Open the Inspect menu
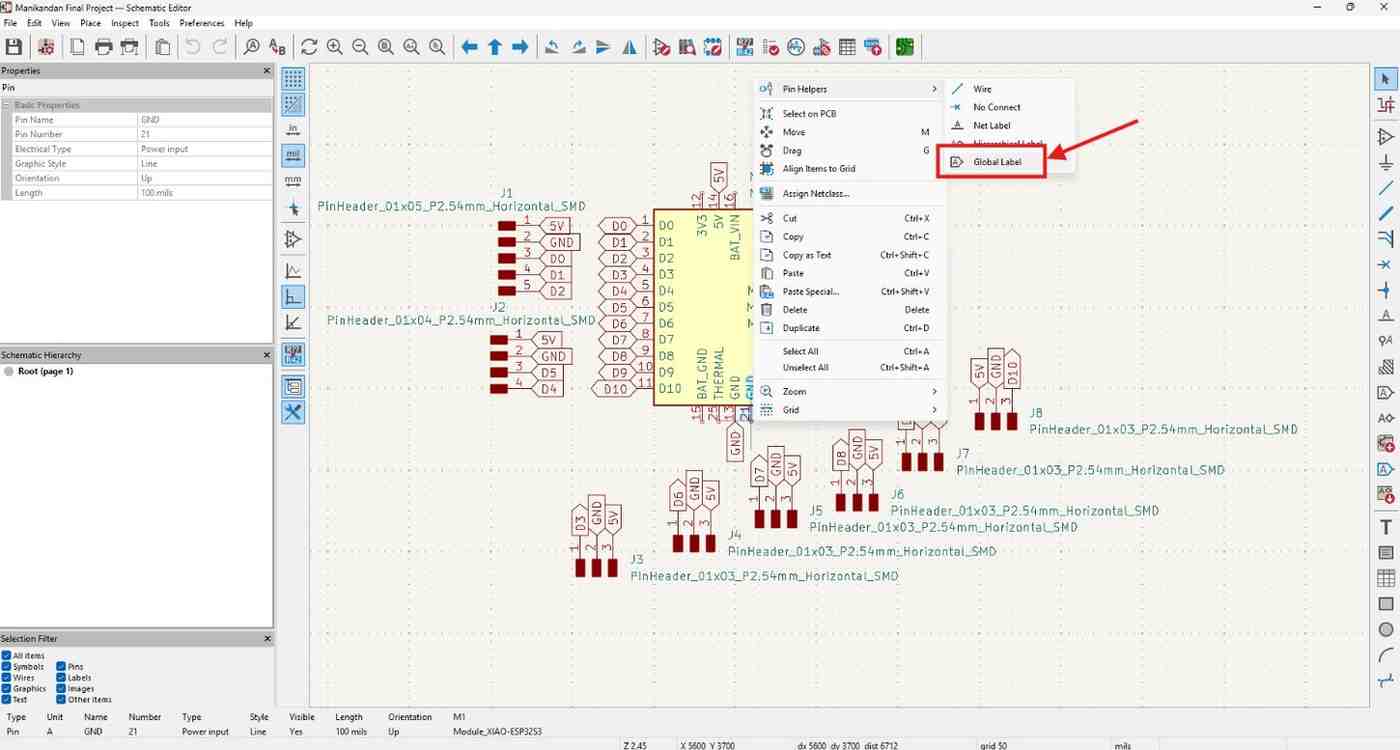Image resolution: width=1400 pixels, height=750 pixels. click(x=125, y=22)
